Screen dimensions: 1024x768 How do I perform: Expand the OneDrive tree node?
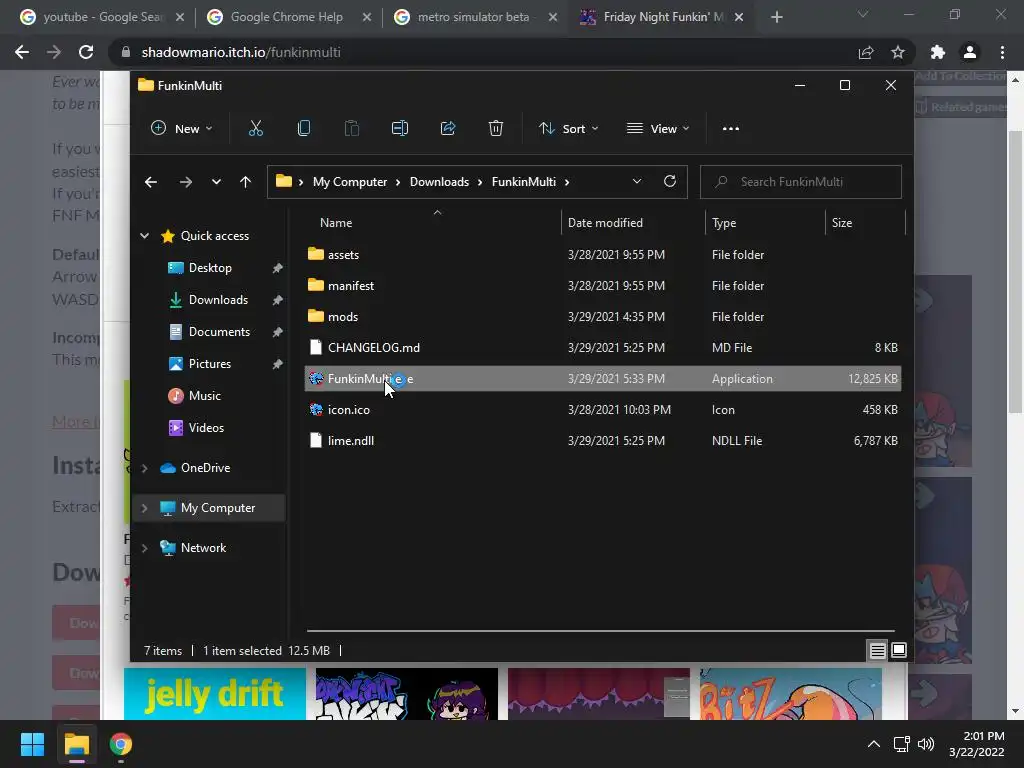144,468
